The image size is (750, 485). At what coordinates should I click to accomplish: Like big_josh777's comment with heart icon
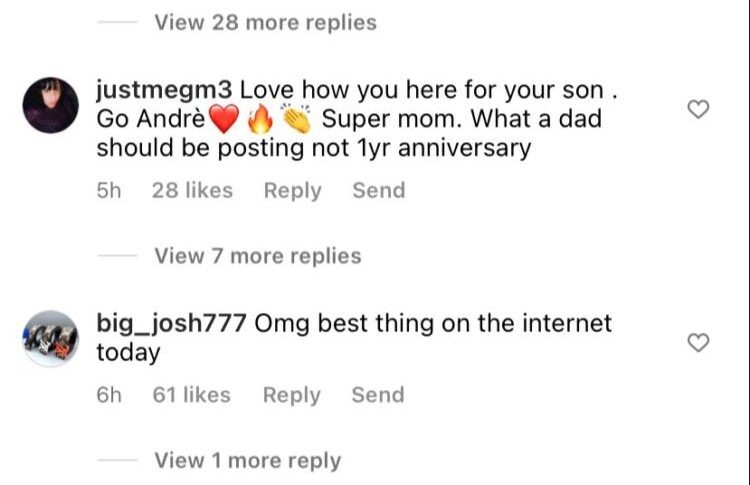[x=699, y=343]
